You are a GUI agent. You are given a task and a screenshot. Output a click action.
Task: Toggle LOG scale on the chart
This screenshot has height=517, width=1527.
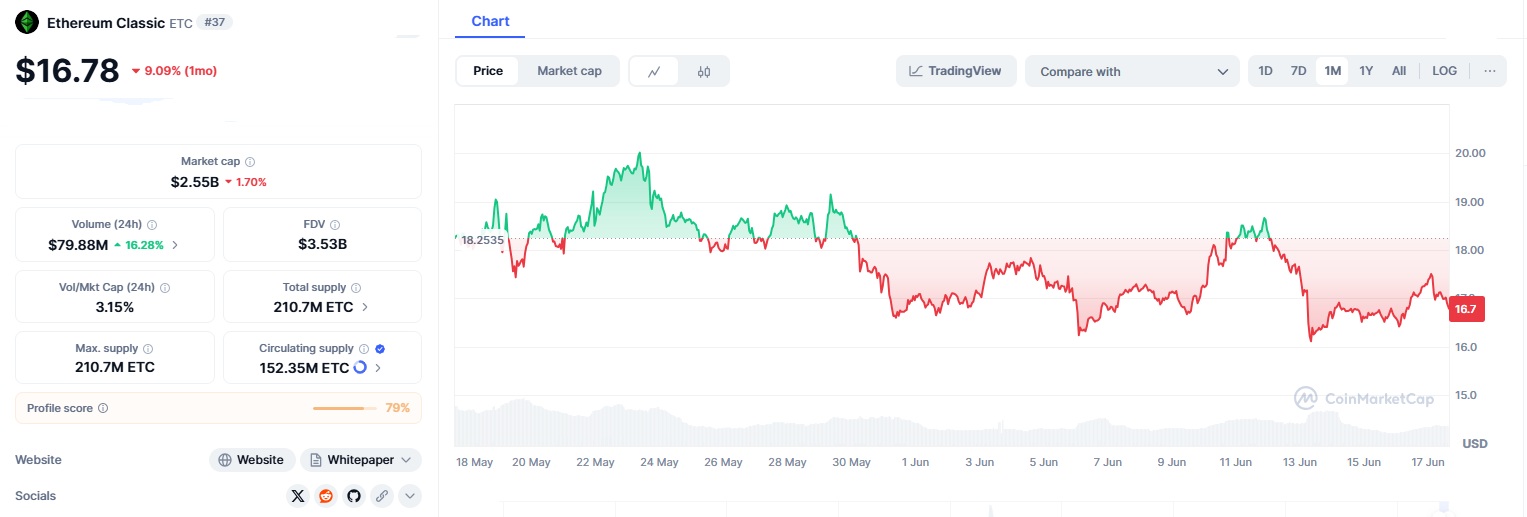pyautogui.click(x=1444, y=71)
